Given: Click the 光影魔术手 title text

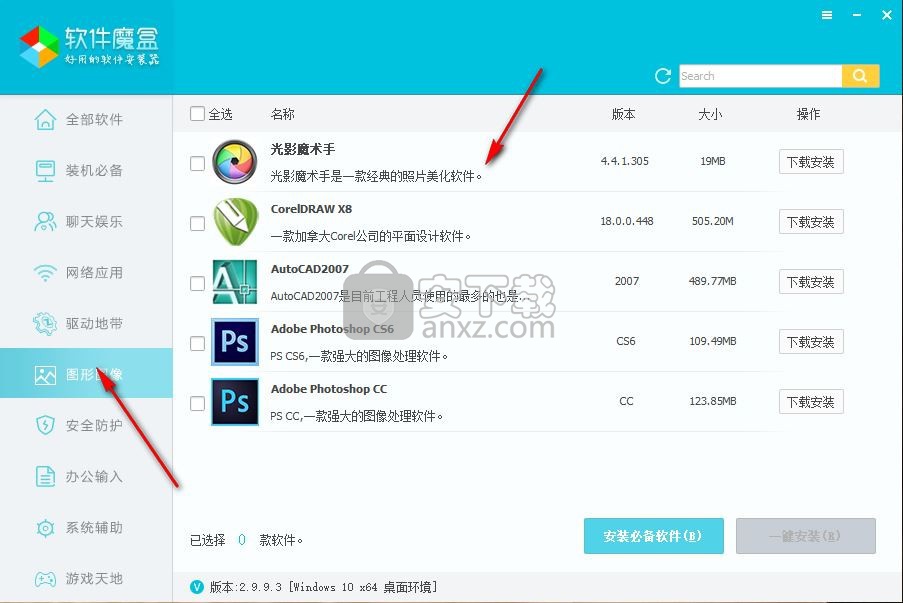Looking at the screenshot, I should [303, 149].
